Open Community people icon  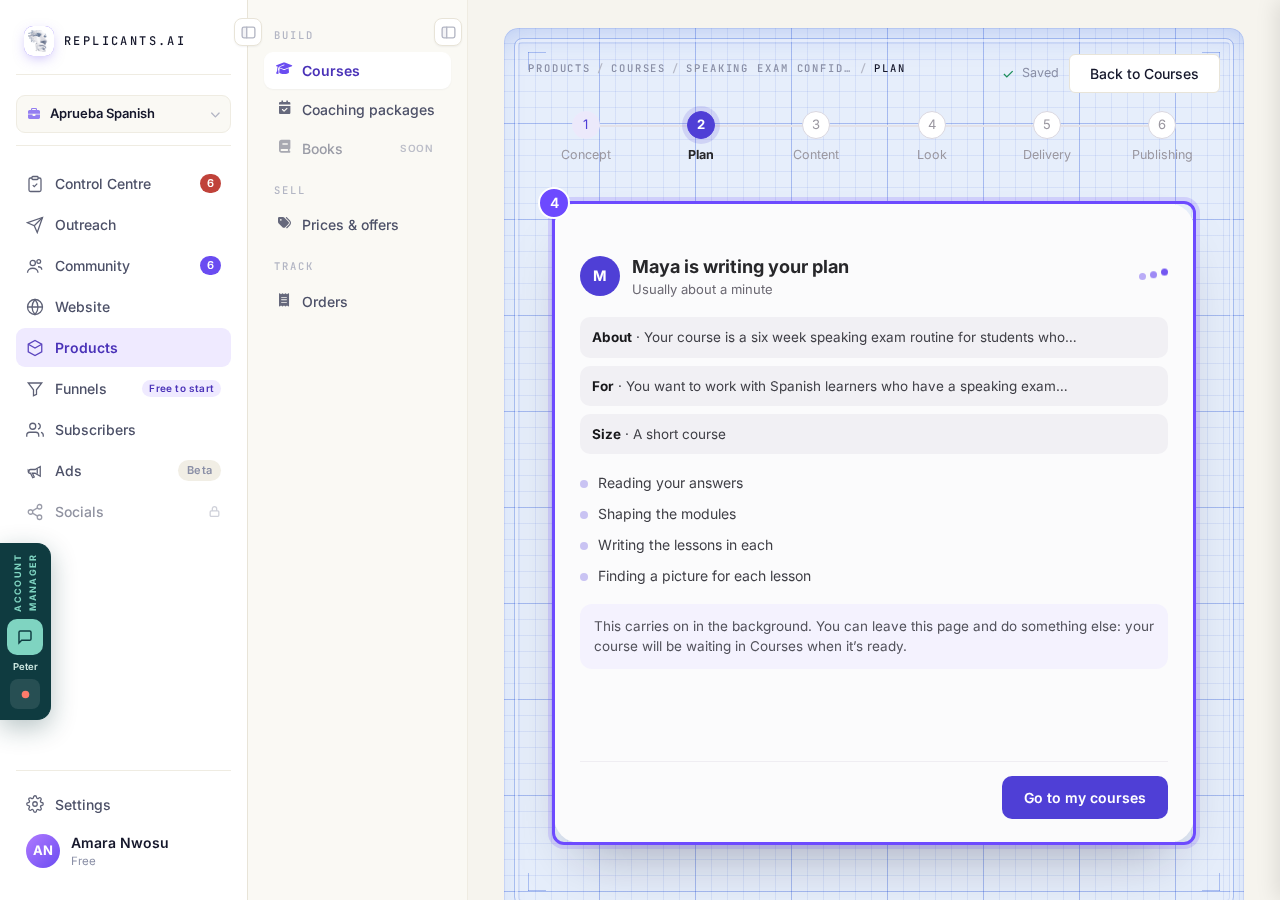point(35,266)
